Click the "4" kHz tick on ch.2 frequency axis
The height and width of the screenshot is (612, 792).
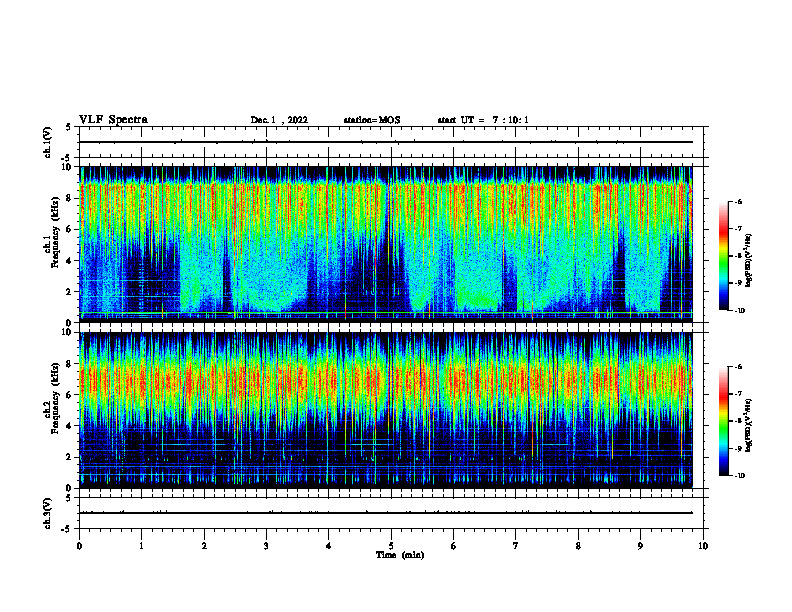tap(69, 426)
